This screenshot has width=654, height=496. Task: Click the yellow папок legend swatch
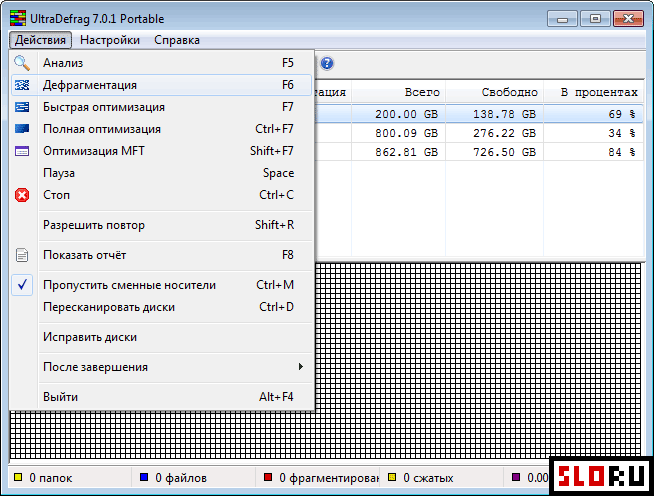click(x=18, y=477)
